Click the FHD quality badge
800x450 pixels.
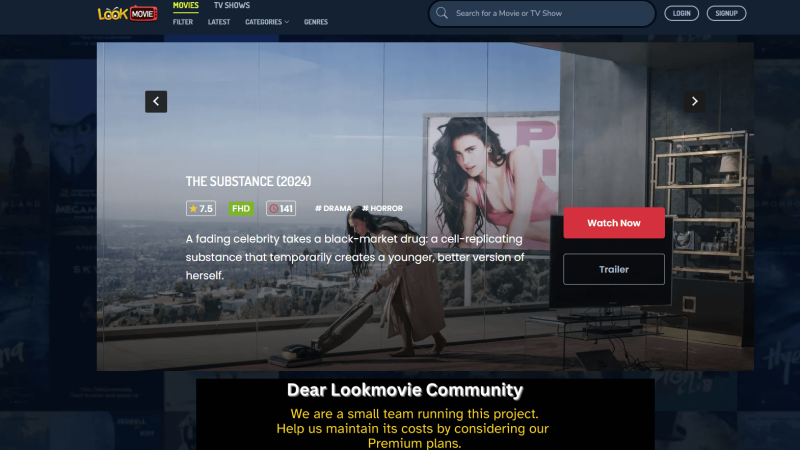click(241, 208)
